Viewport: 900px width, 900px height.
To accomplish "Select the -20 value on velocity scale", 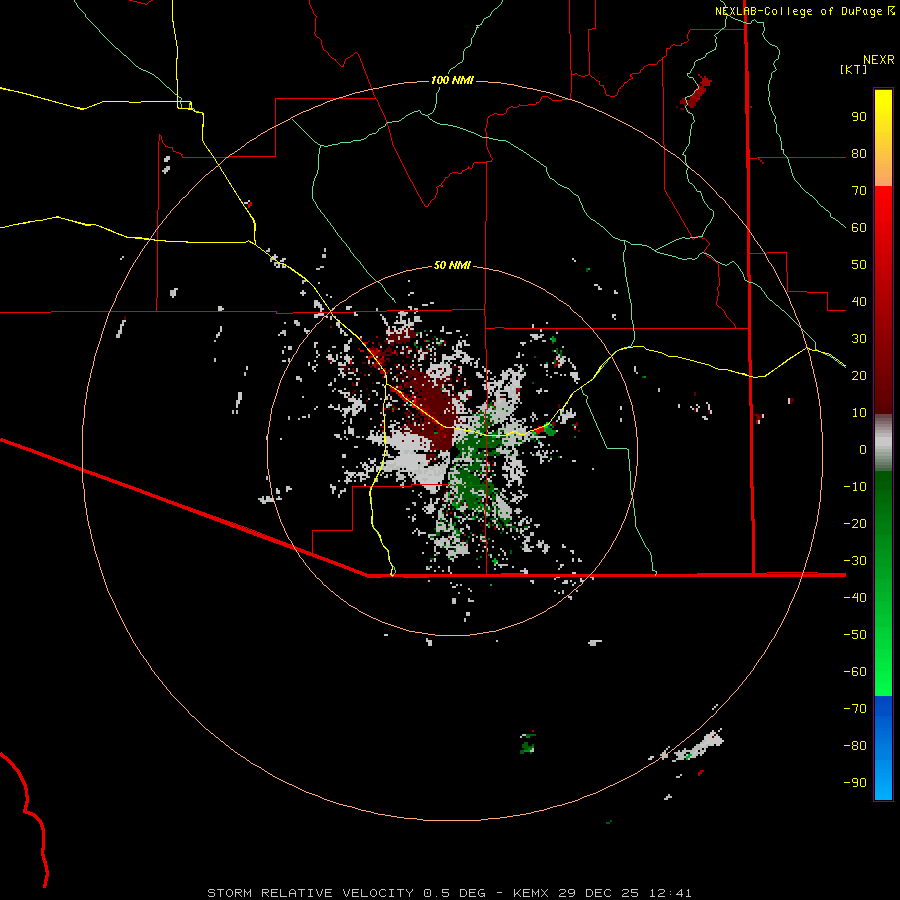I will click(855, 523).
